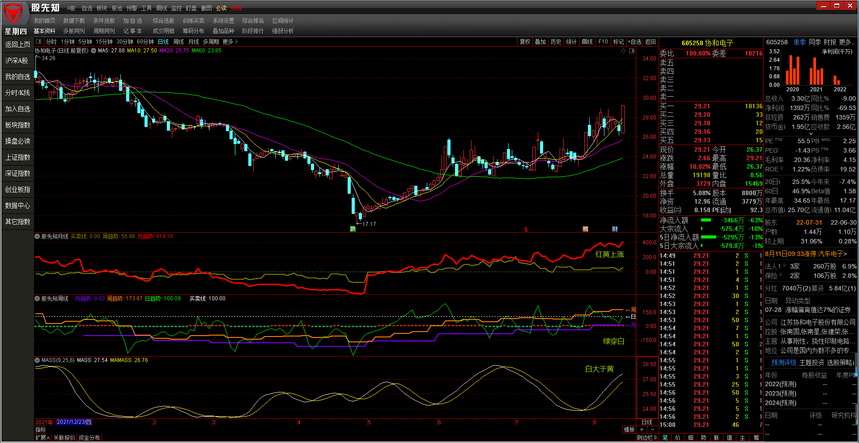Open the 资金分布 bottom tab
Screen dimensions: 859x443
[89, 438]
